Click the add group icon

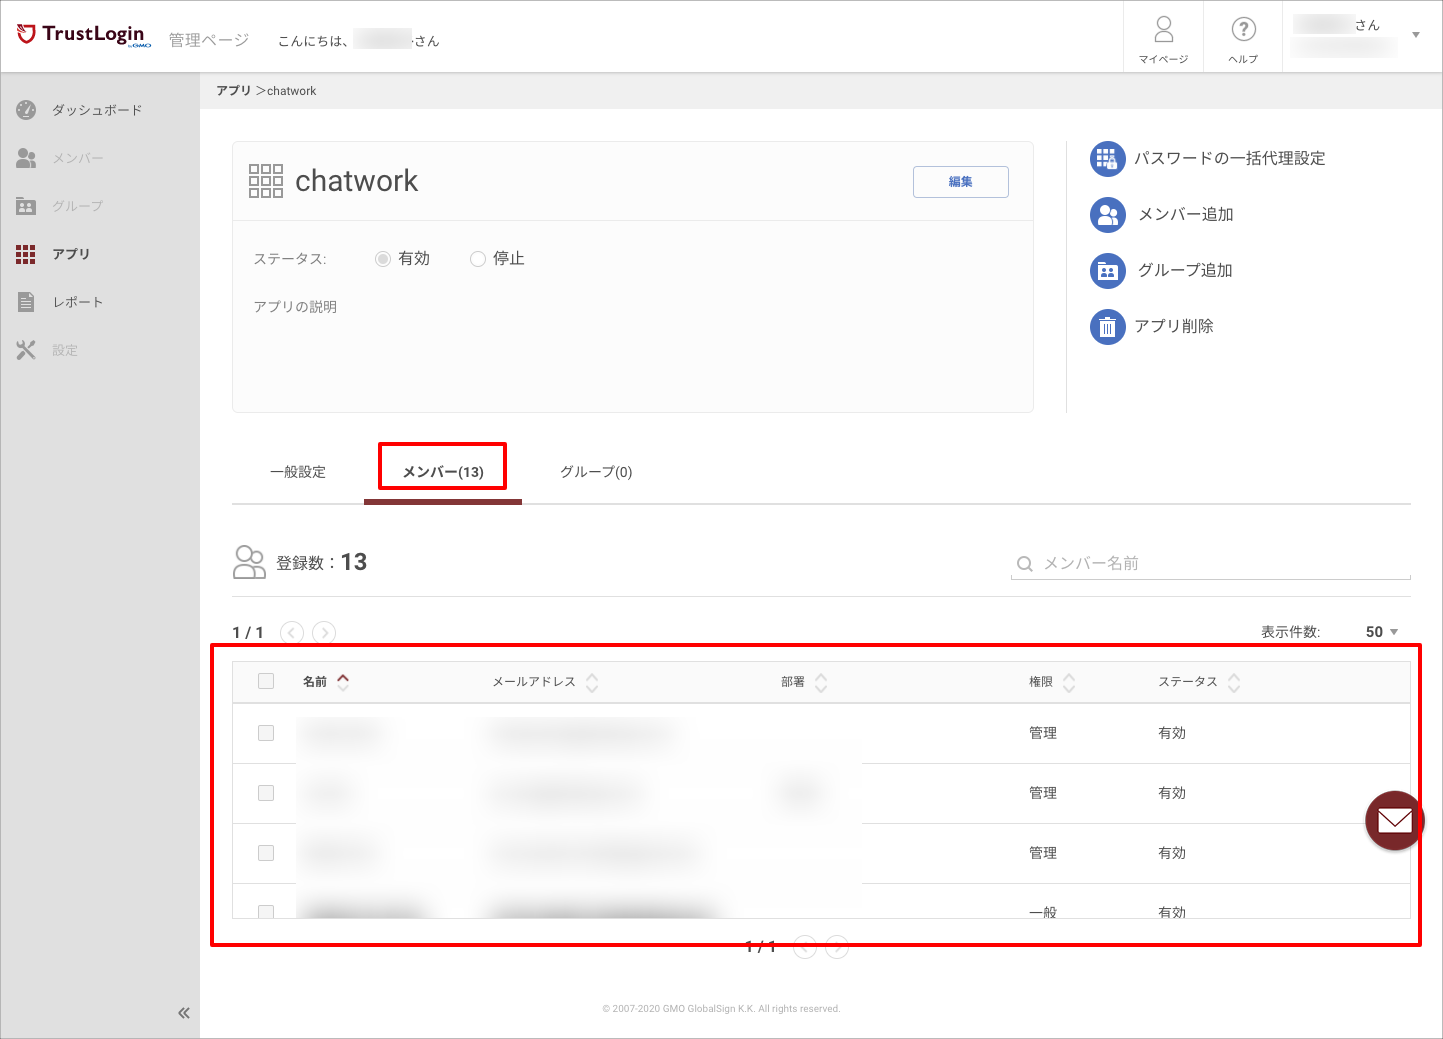1107,270
